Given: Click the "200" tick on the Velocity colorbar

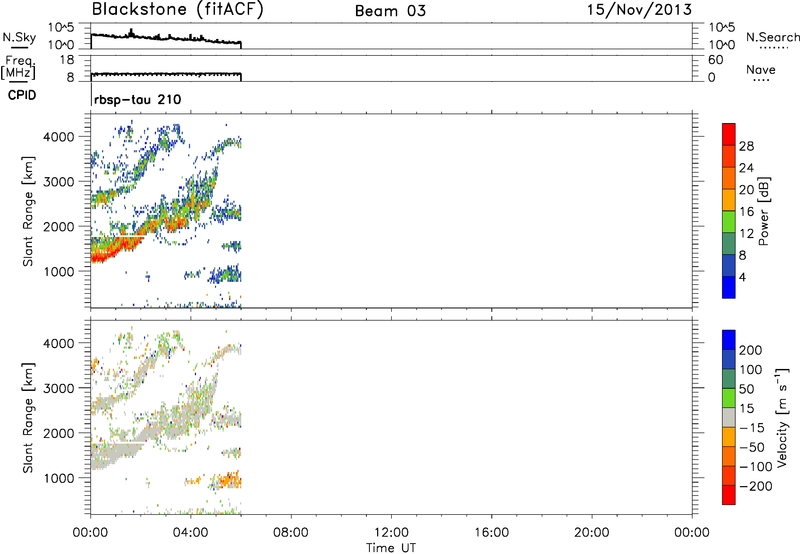Looking at the screenshot, I should click(751, 350).
